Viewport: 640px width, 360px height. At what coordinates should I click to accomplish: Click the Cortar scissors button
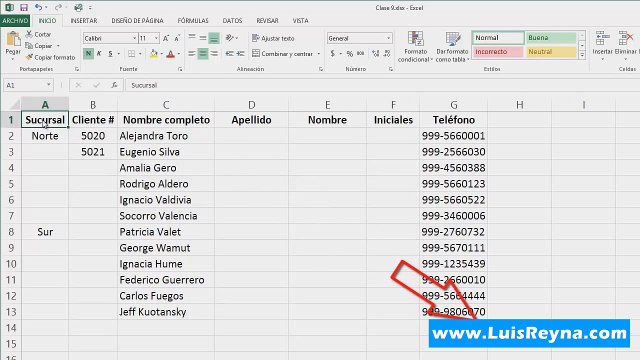tap(38, 34)
